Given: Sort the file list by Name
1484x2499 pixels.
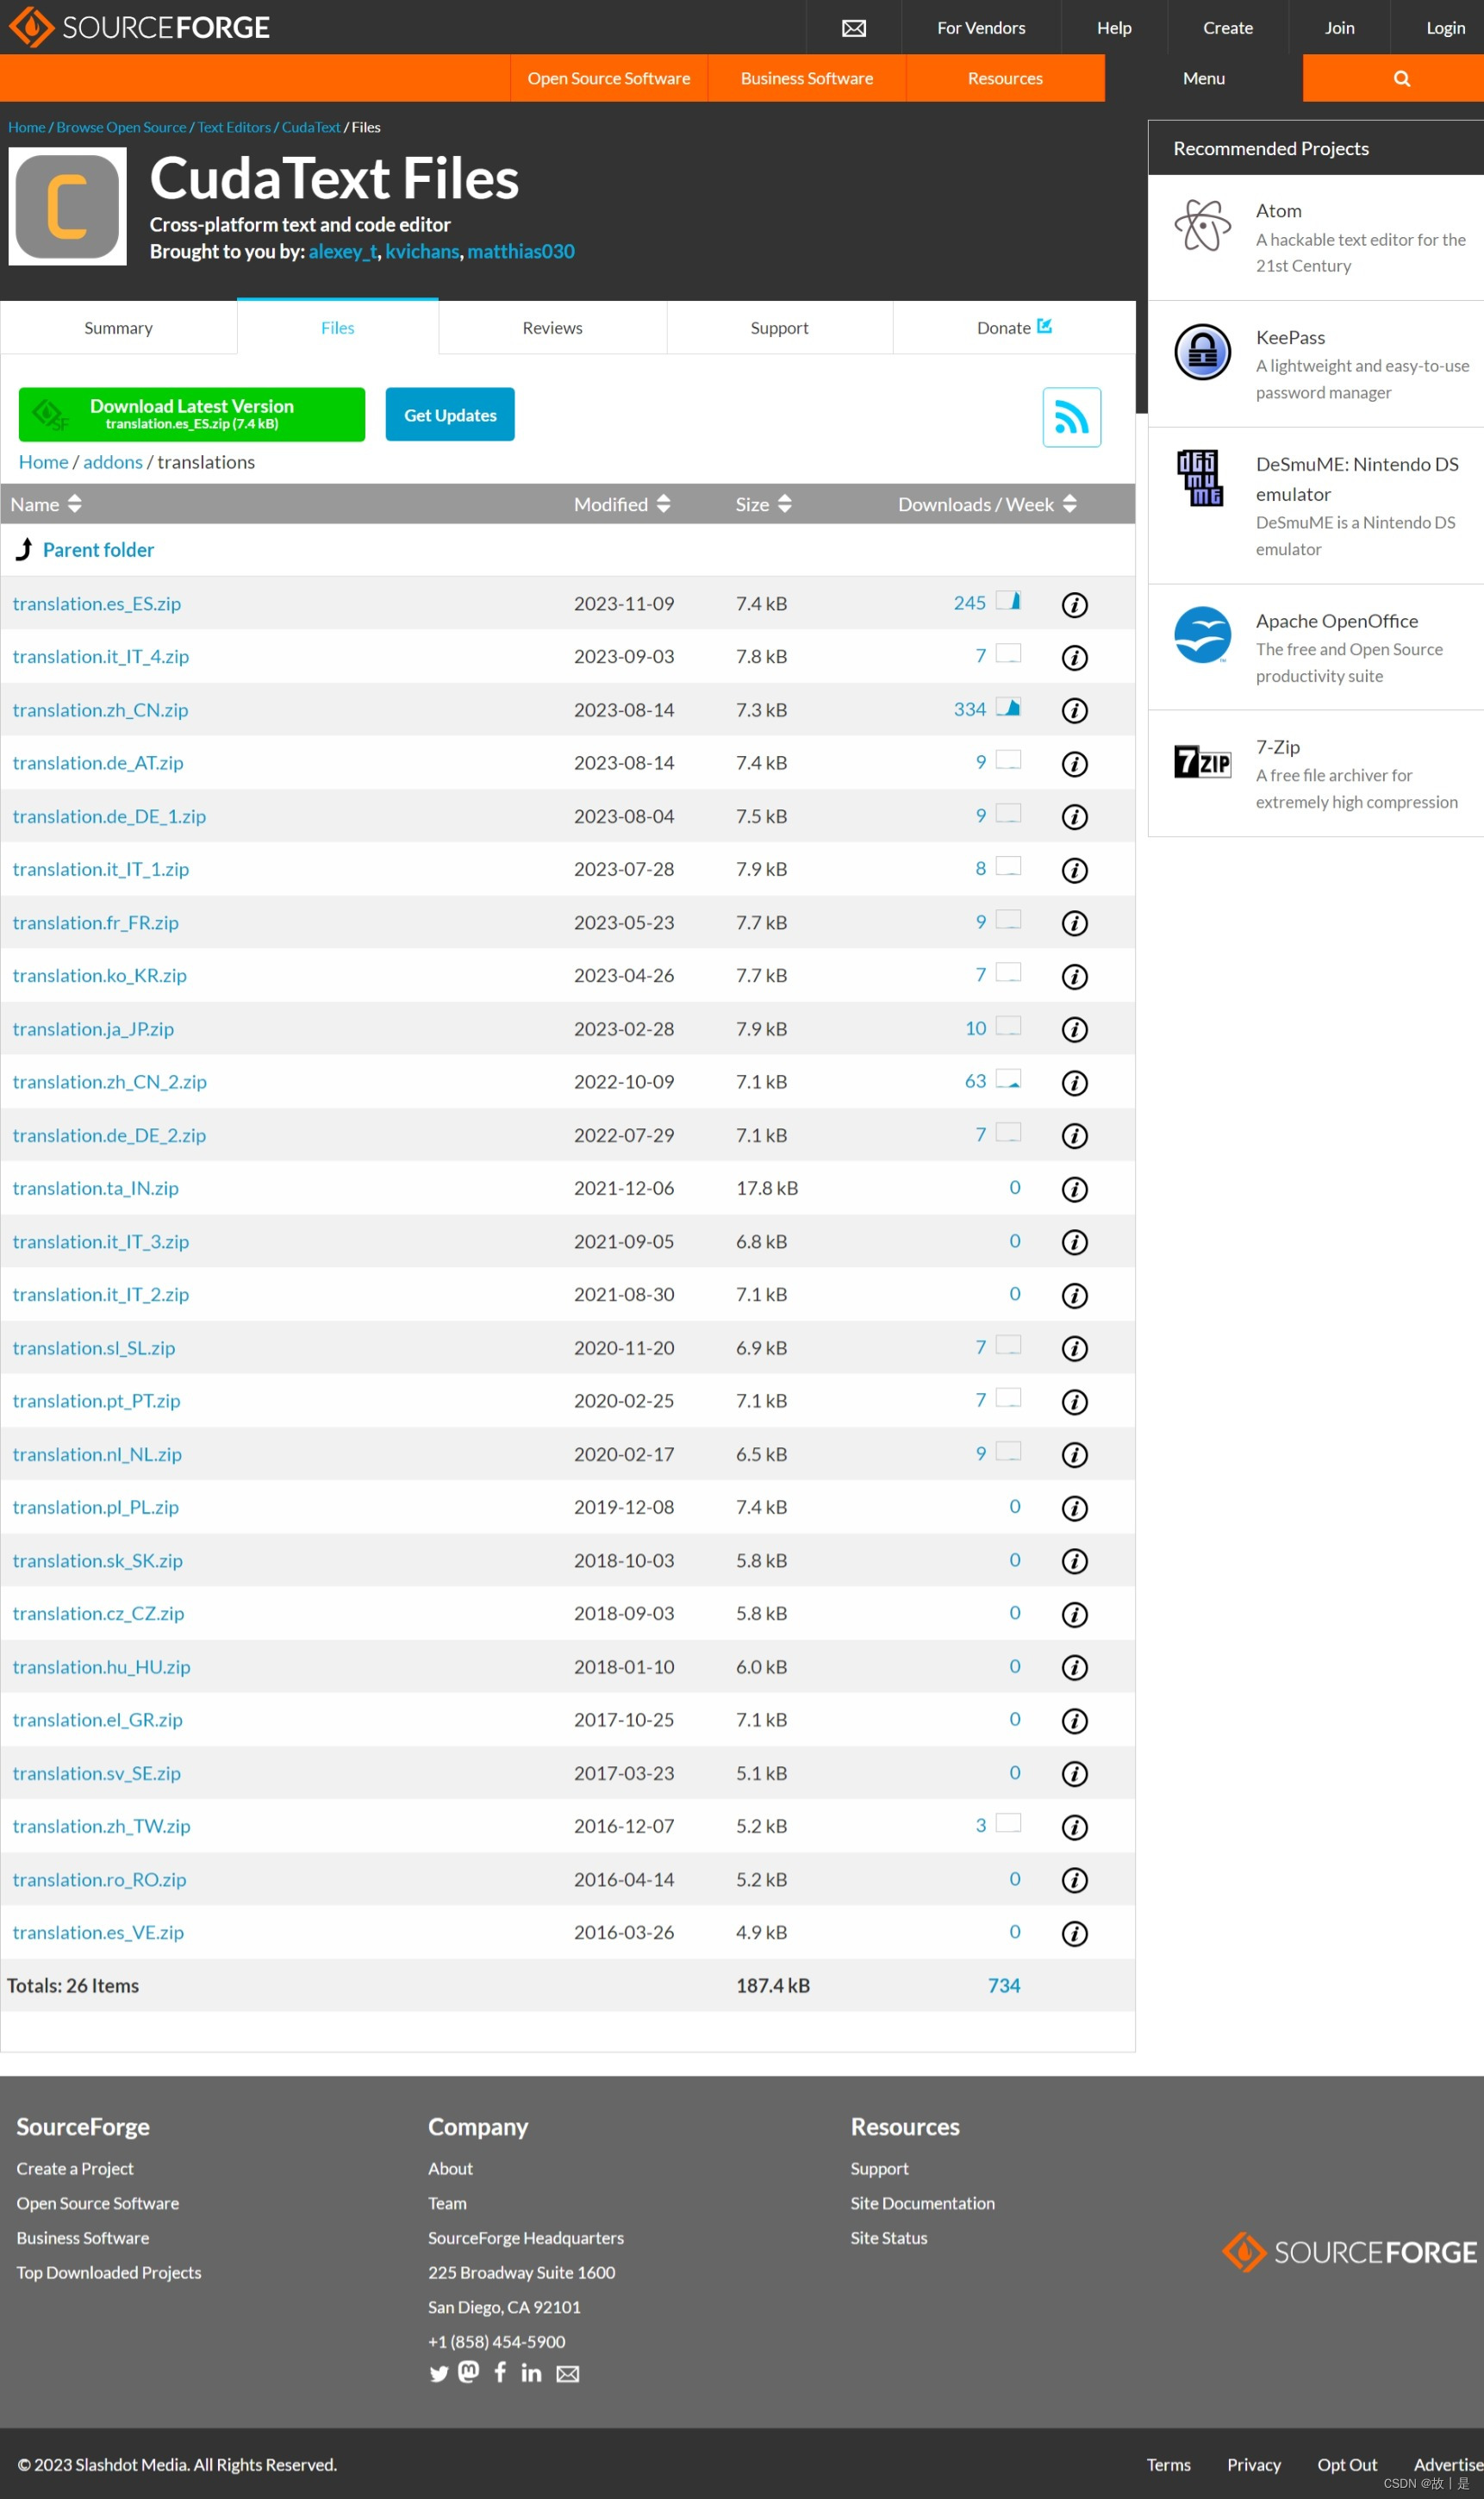Looking at the screenshot, I should (x=46, y=504).
